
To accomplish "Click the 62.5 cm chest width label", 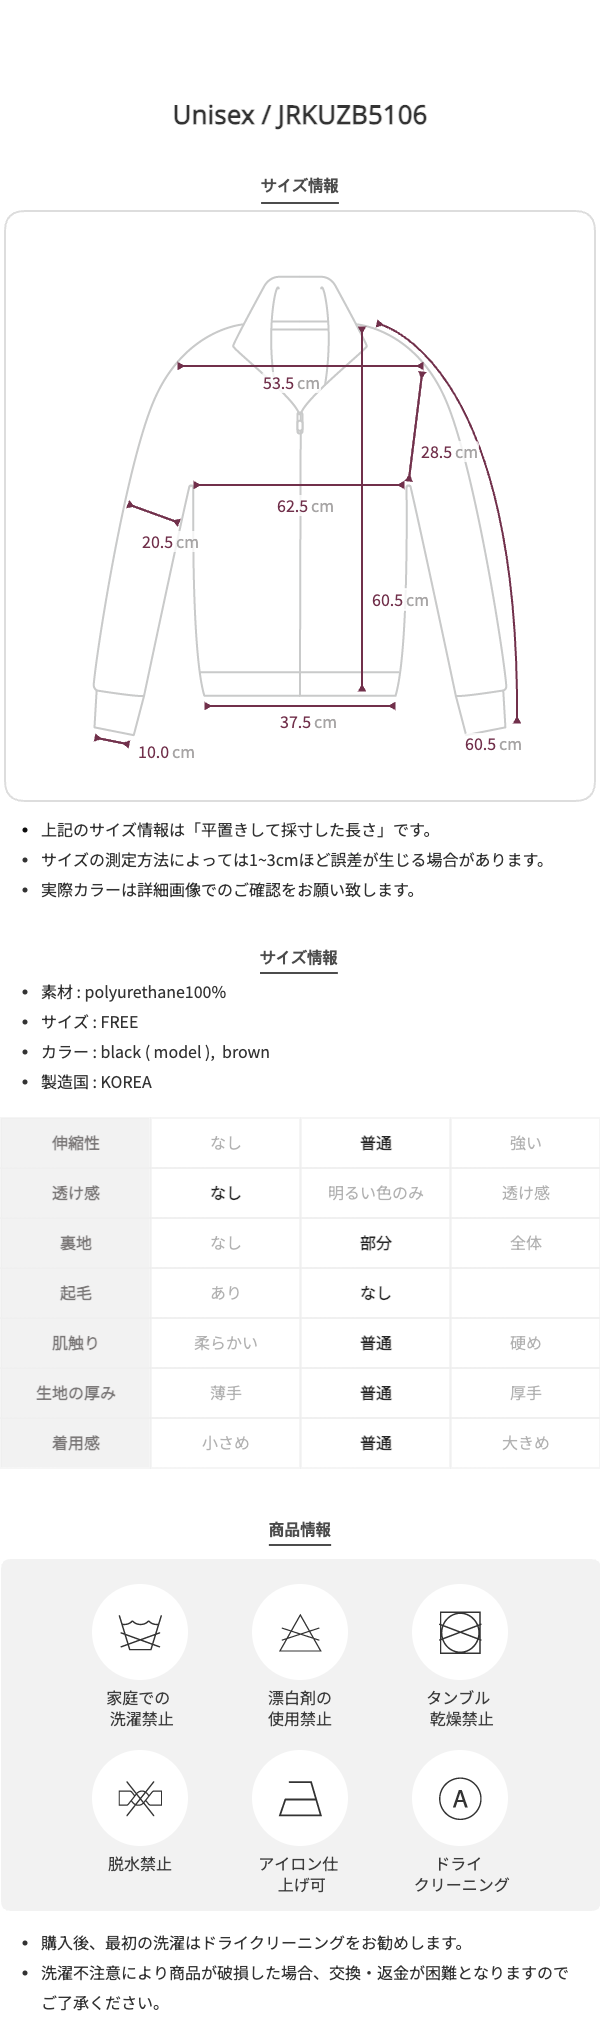I will [305, 506].
